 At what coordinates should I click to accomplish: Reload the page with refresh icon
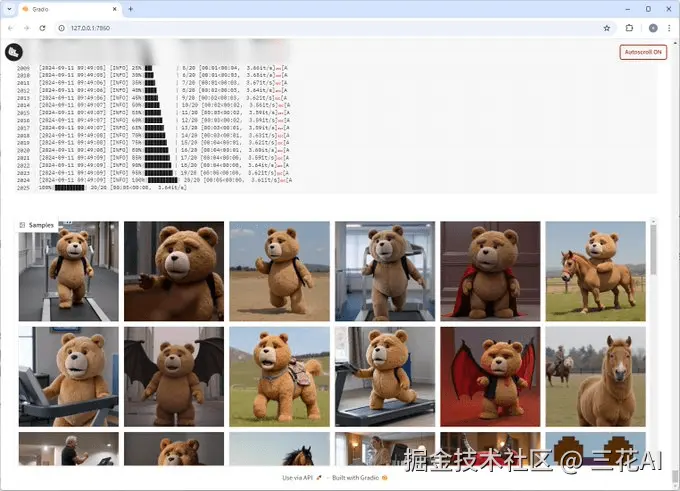tap(42, 28)
